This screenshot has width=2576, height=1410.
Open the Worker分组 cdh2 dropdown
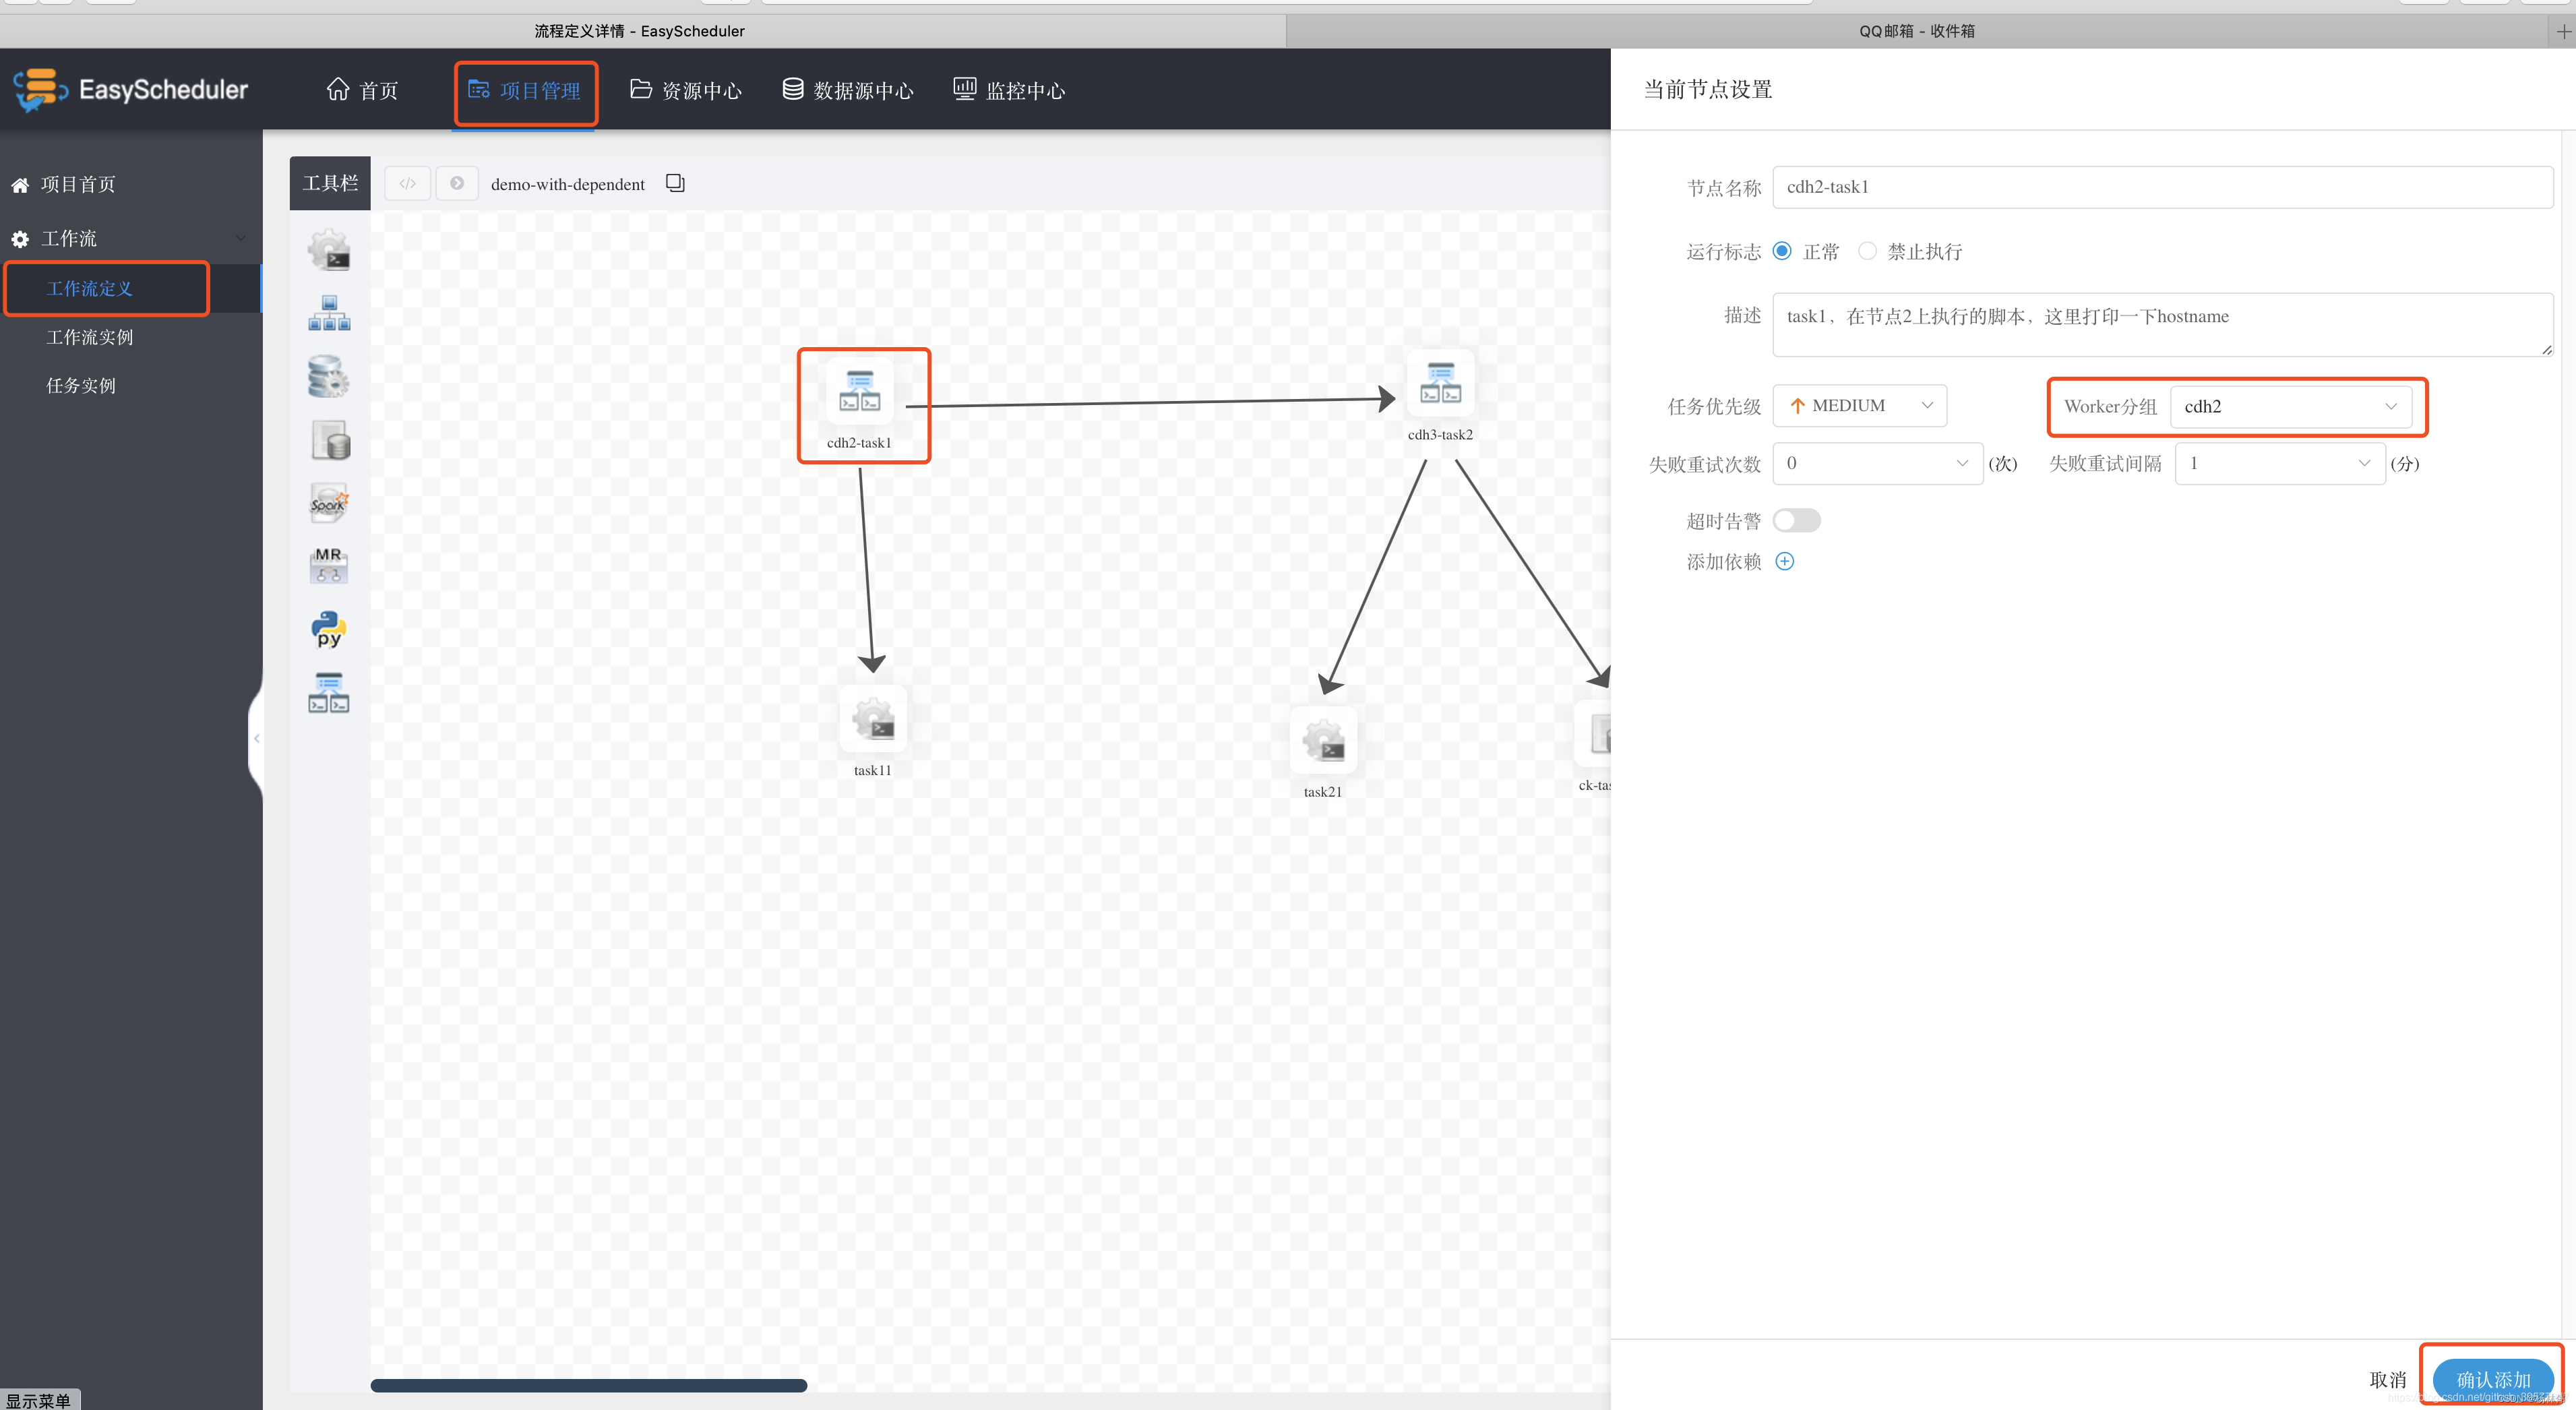pyautogui.click(x=2290, y=406)
